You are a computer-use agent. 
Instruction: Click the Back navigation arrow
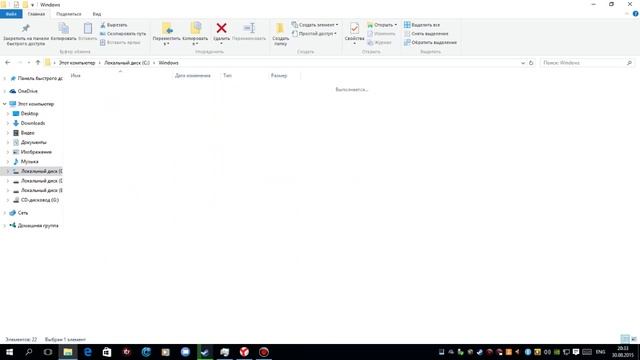8,62
